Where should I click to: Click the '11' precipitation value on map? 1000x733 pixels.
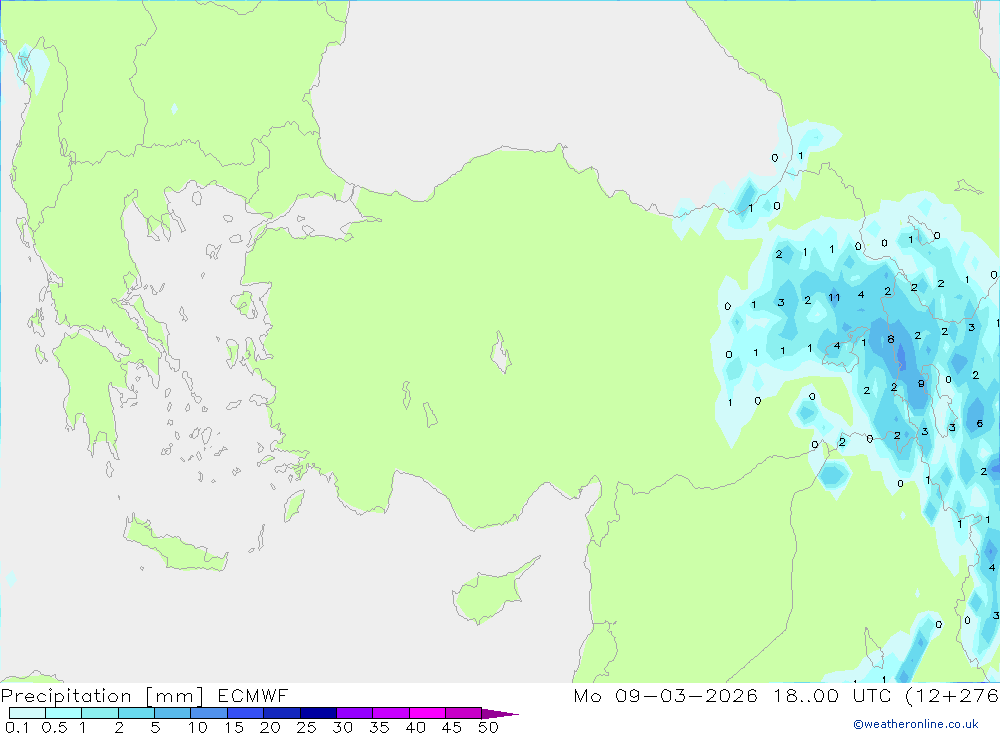pyautogui.click(x=834, y=297)
